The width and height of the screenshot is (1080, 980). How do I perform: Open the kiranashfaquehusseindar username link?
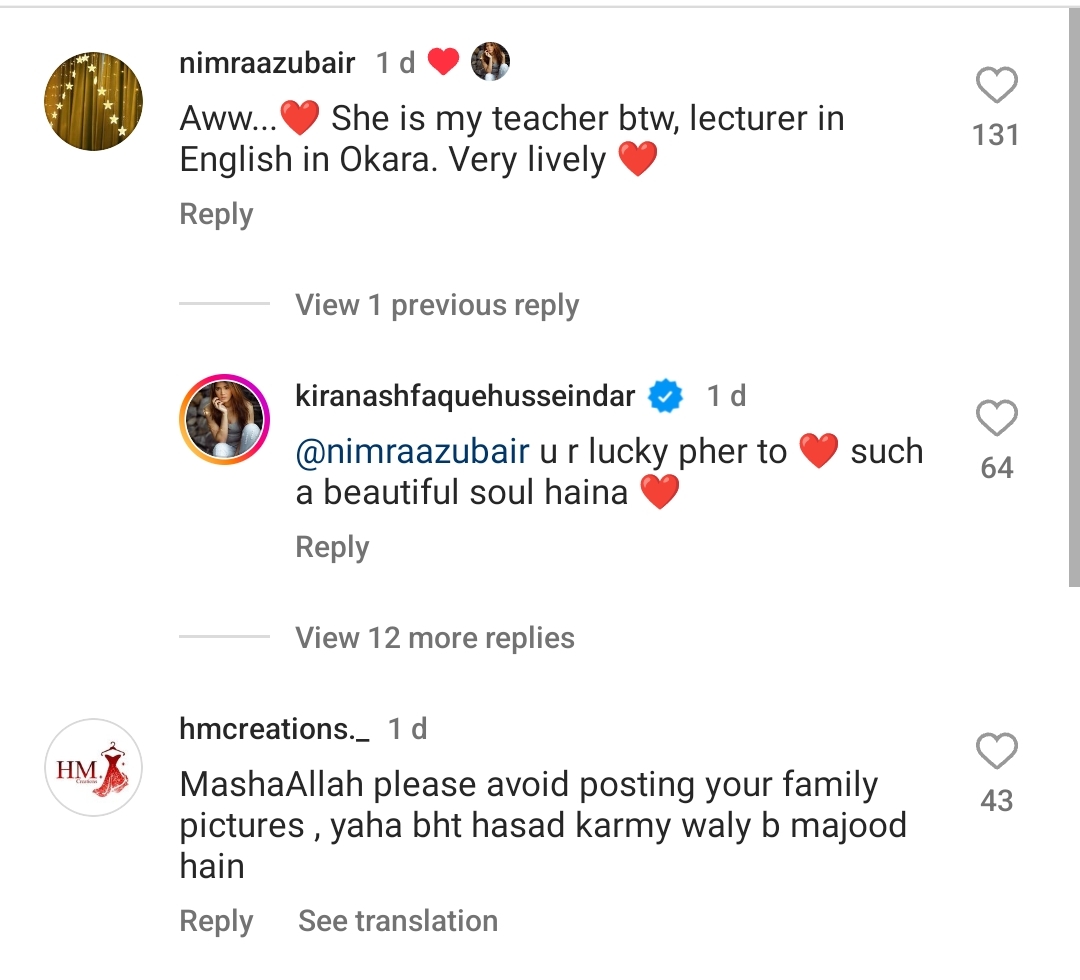[465, 396]
